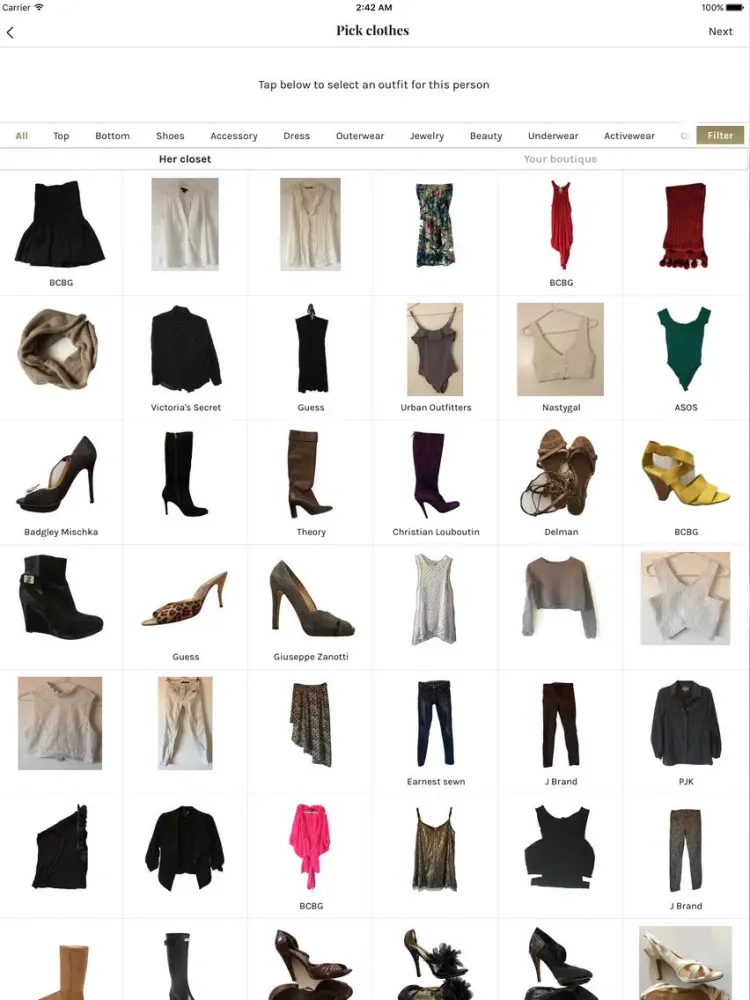Pick the white knit sleeveless top

tap(435, 599)
